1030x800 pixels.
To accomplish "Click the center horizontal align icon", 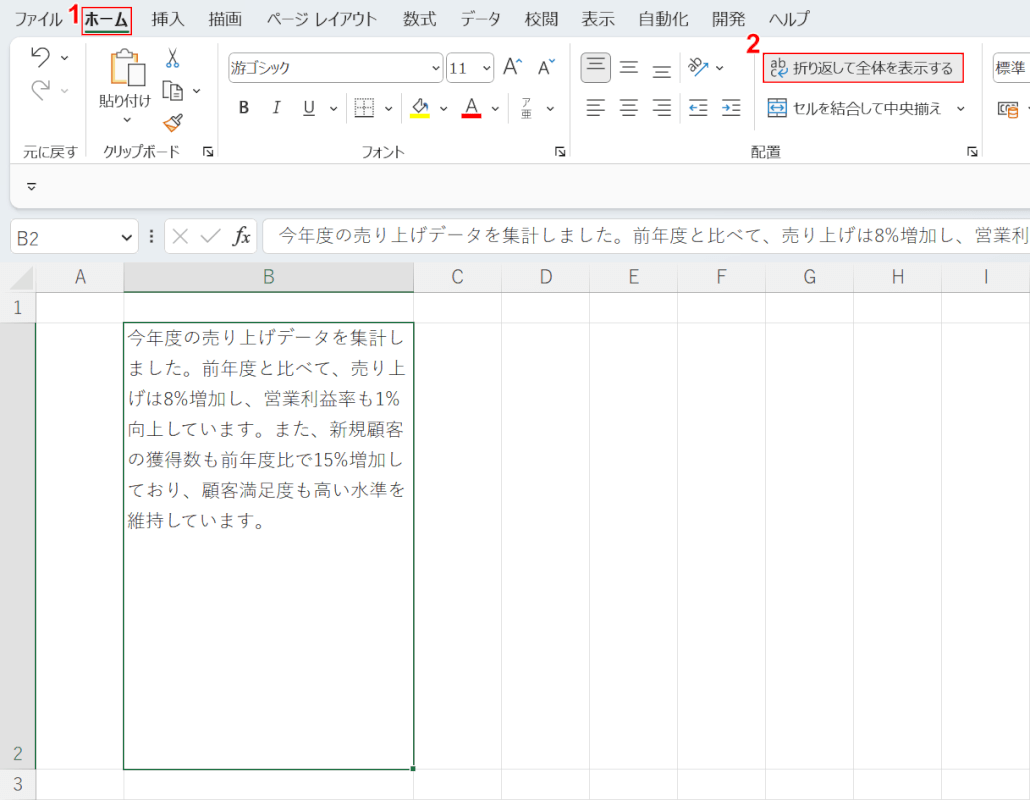I will coord(629,108).
